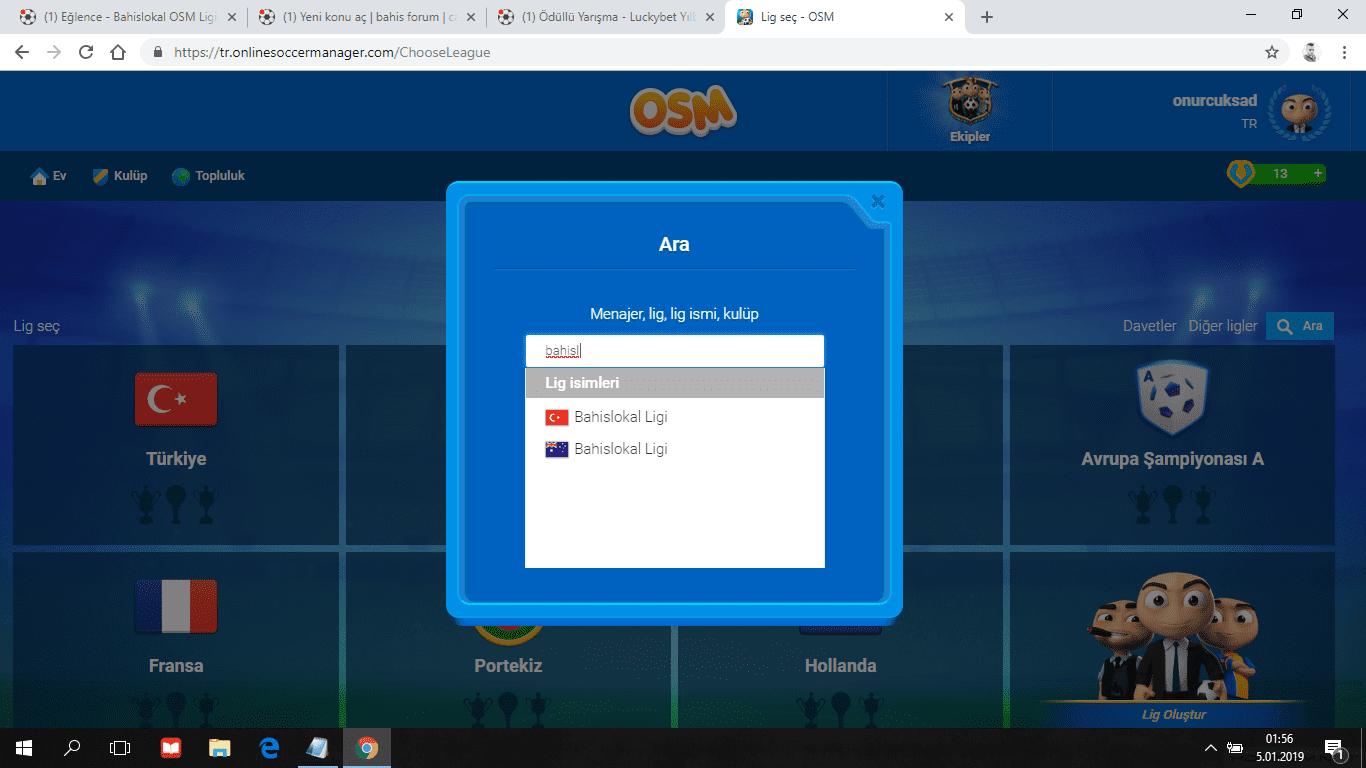Screen dimensions: 1366x768
Task: Go to Ev home menu
Action: coord(49,176)
